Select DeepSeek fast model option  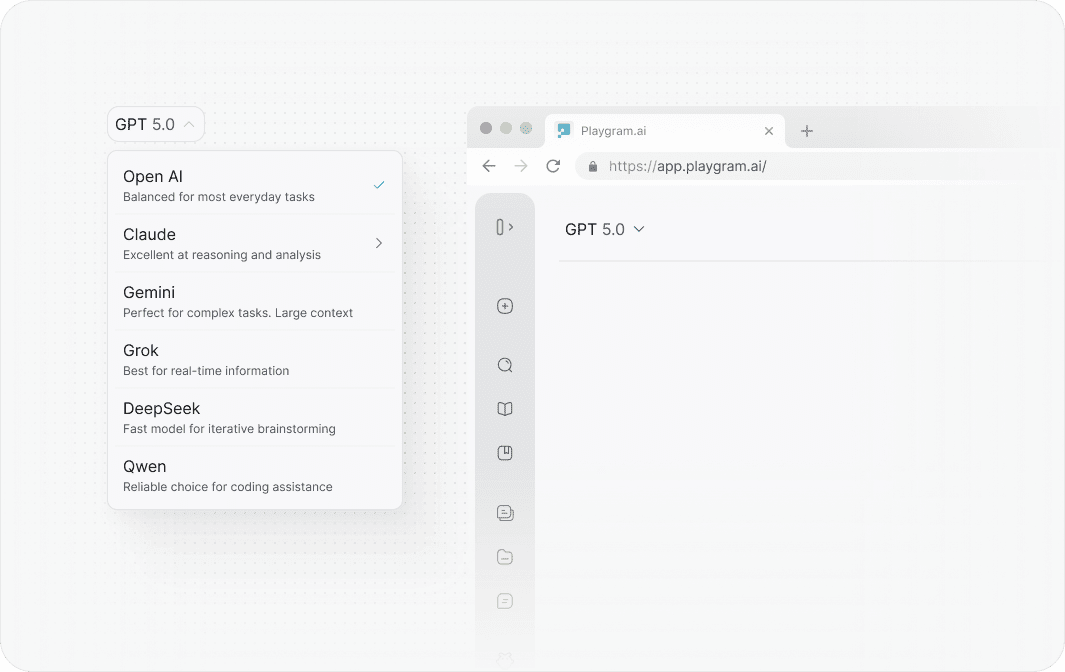(x=254, y=417)
